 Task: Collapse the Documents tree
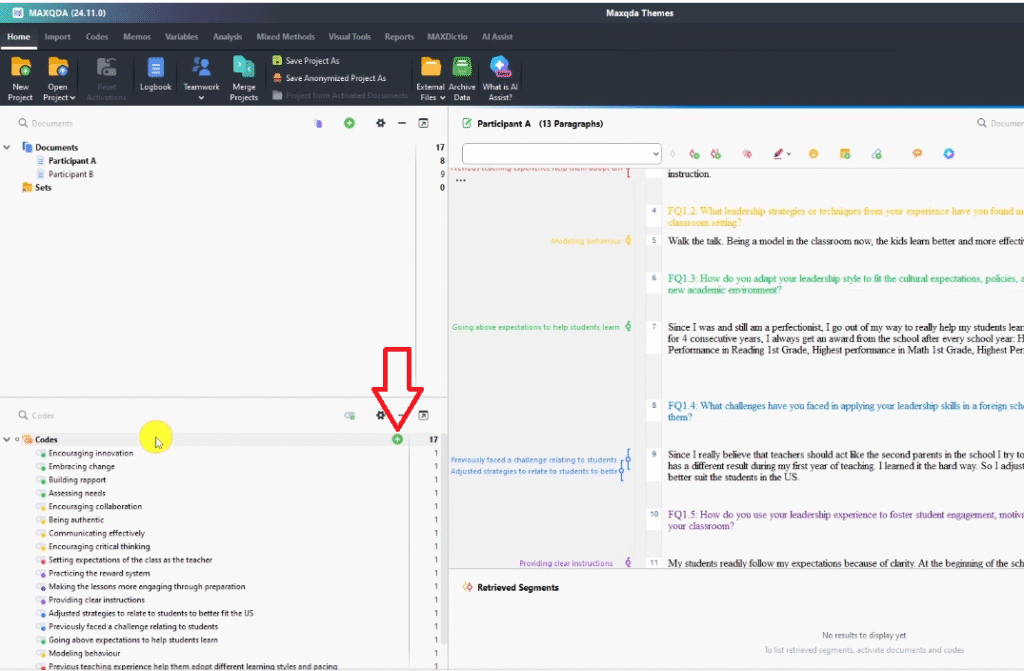[x=7, y=147]
